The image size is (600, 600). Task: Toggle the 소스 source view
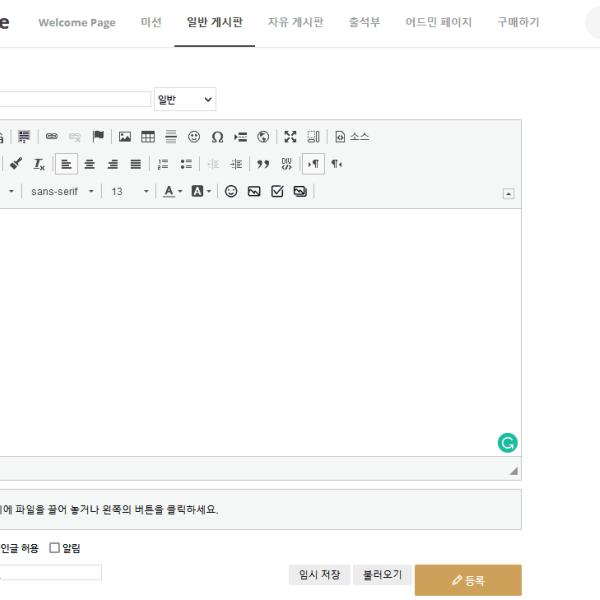coord(351,137)
